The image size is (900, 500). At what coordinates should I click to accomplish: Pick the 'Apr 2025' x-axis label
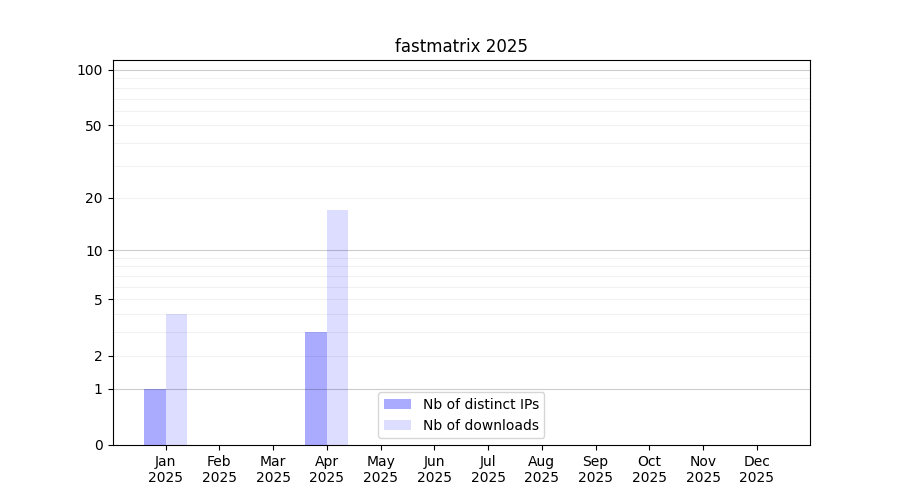click(327, 469)
